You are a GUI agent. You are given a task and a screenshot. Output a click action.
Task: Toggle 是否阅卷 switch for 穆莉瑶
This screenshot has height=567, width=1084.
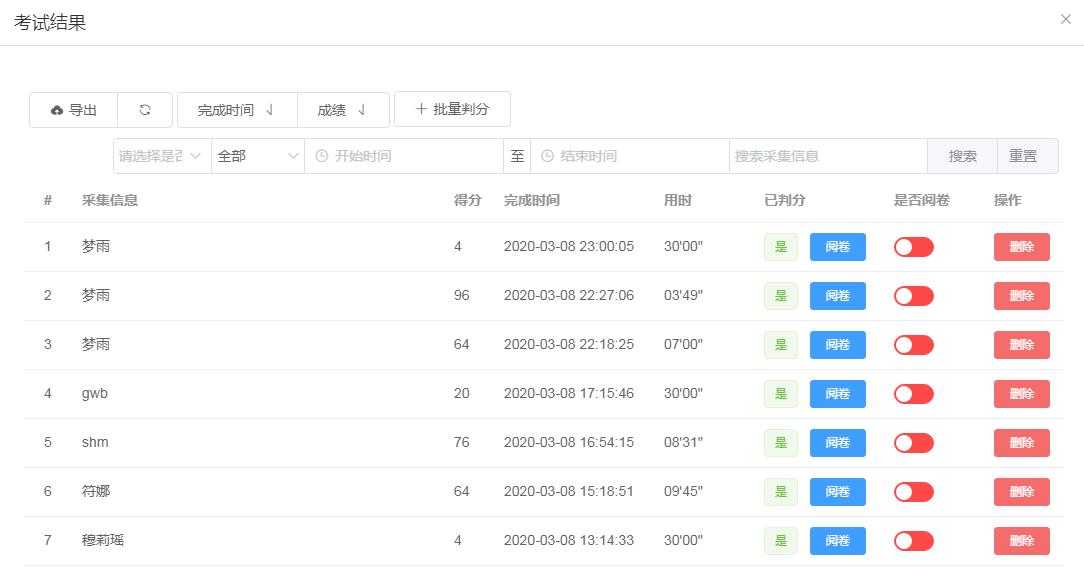pyautogui.click(x=913, y=541)
